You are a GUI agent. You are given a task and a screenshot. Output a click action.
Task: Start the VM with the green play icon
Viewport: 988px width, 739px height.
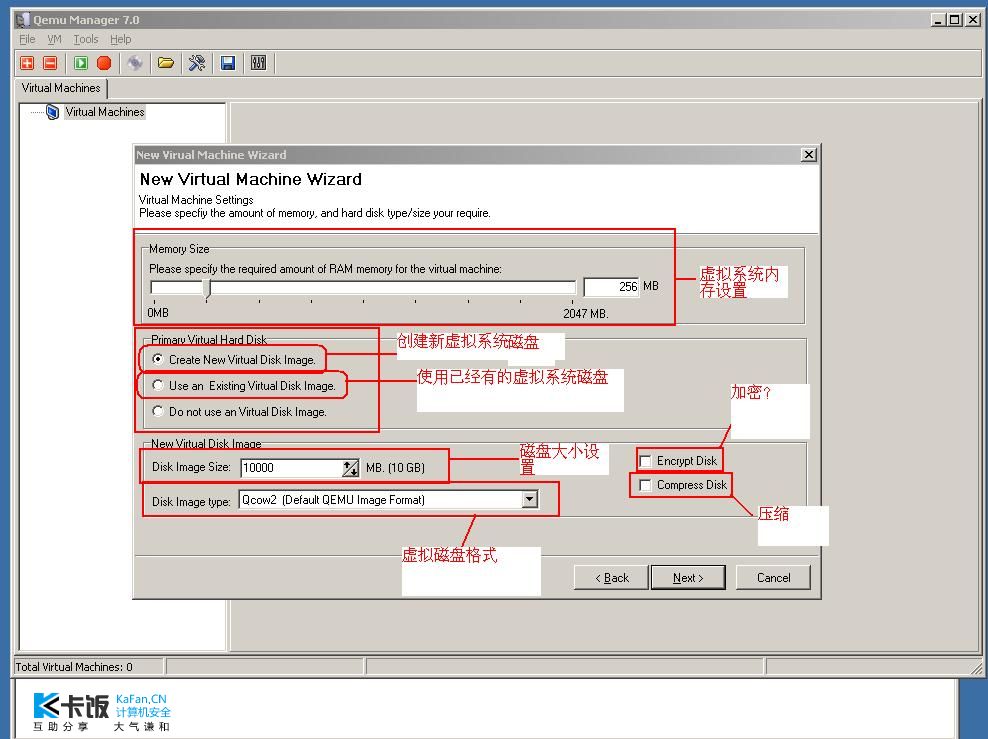point(81,63)
